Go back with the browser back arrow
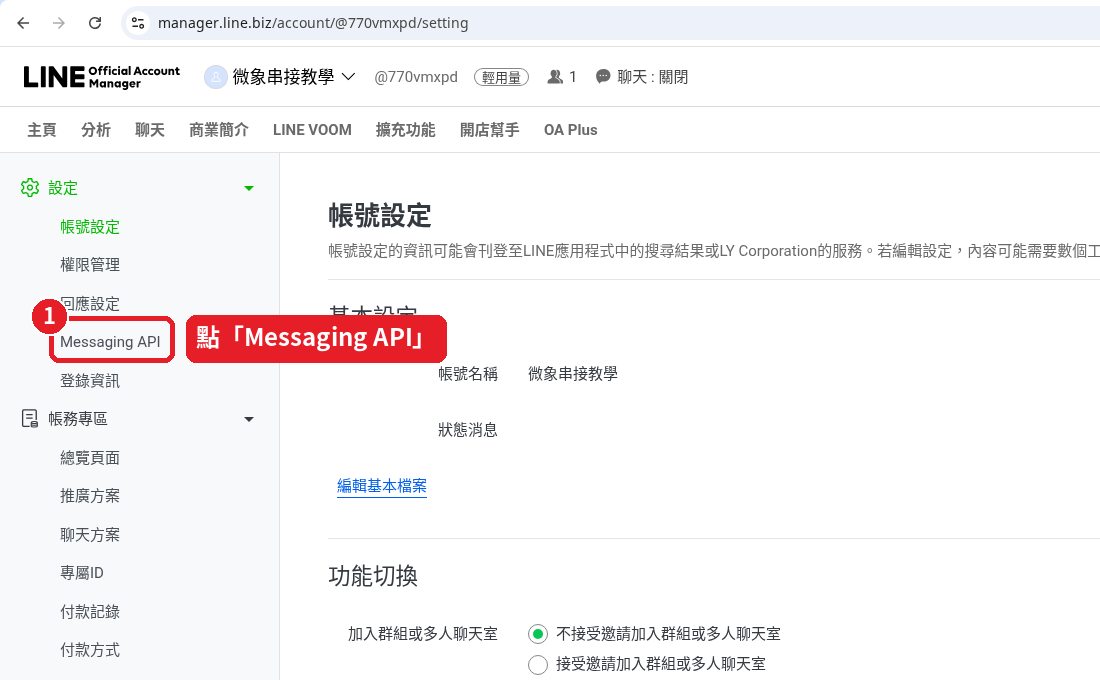1100x680 pixels. point(23,23)
